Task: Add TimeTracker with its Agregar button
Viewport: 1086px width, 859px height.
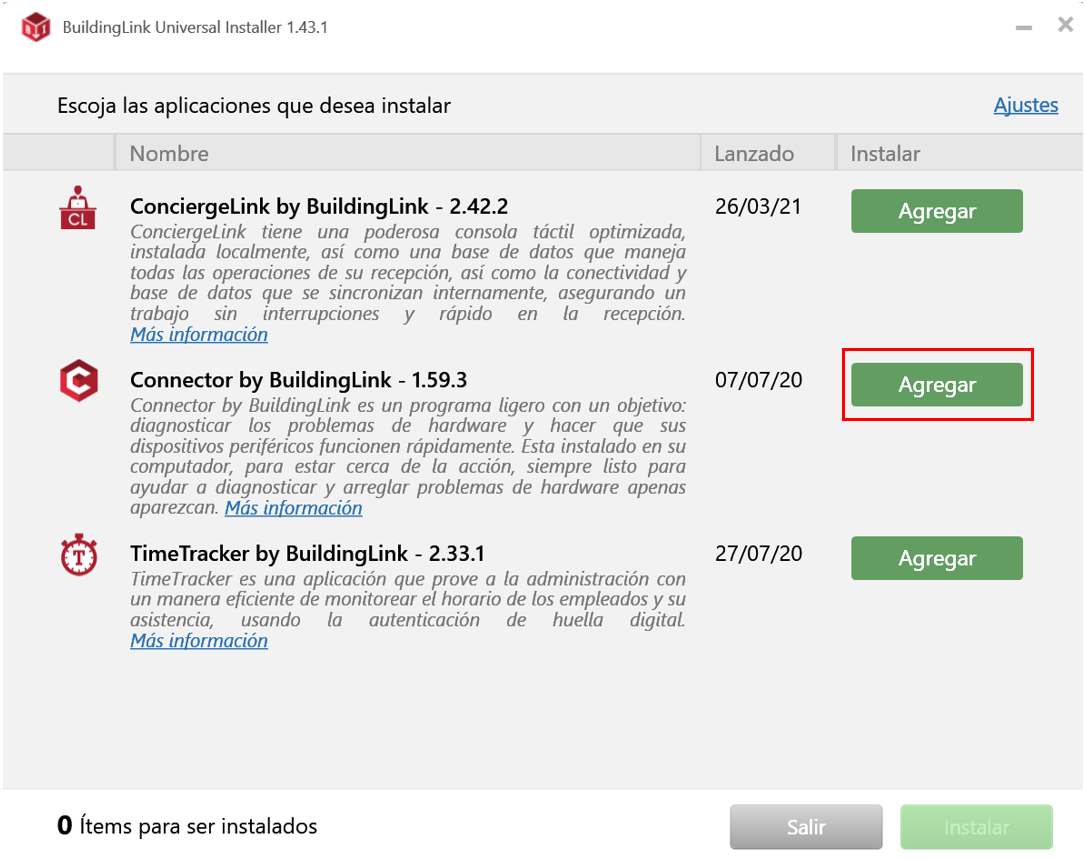Action: click(936, 558)
